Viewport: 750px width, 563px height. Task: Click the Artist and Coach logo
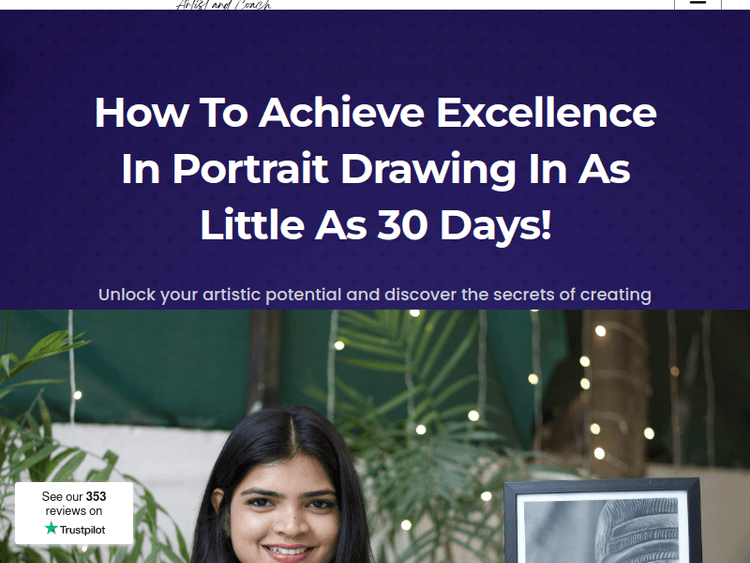click(223, 5)
